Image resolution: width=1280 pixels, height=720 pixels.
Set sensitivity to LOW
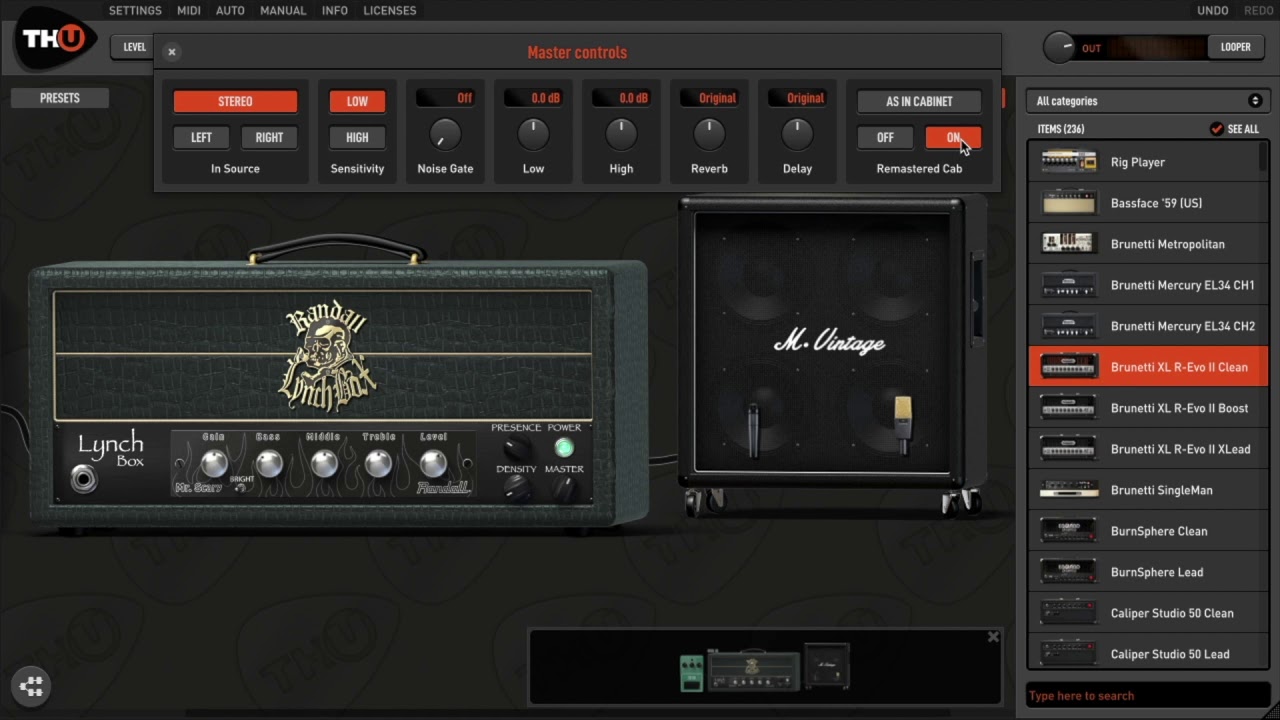tap(357, 101)
